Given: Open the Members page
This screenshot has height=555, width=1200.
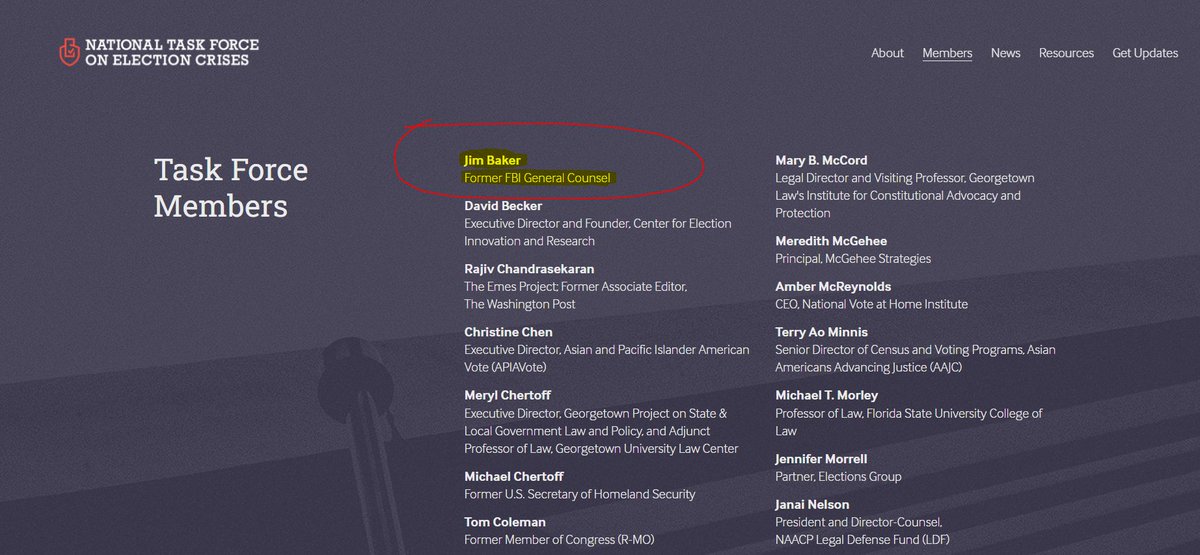Looking at the screenshot, I should coord(947,53).
